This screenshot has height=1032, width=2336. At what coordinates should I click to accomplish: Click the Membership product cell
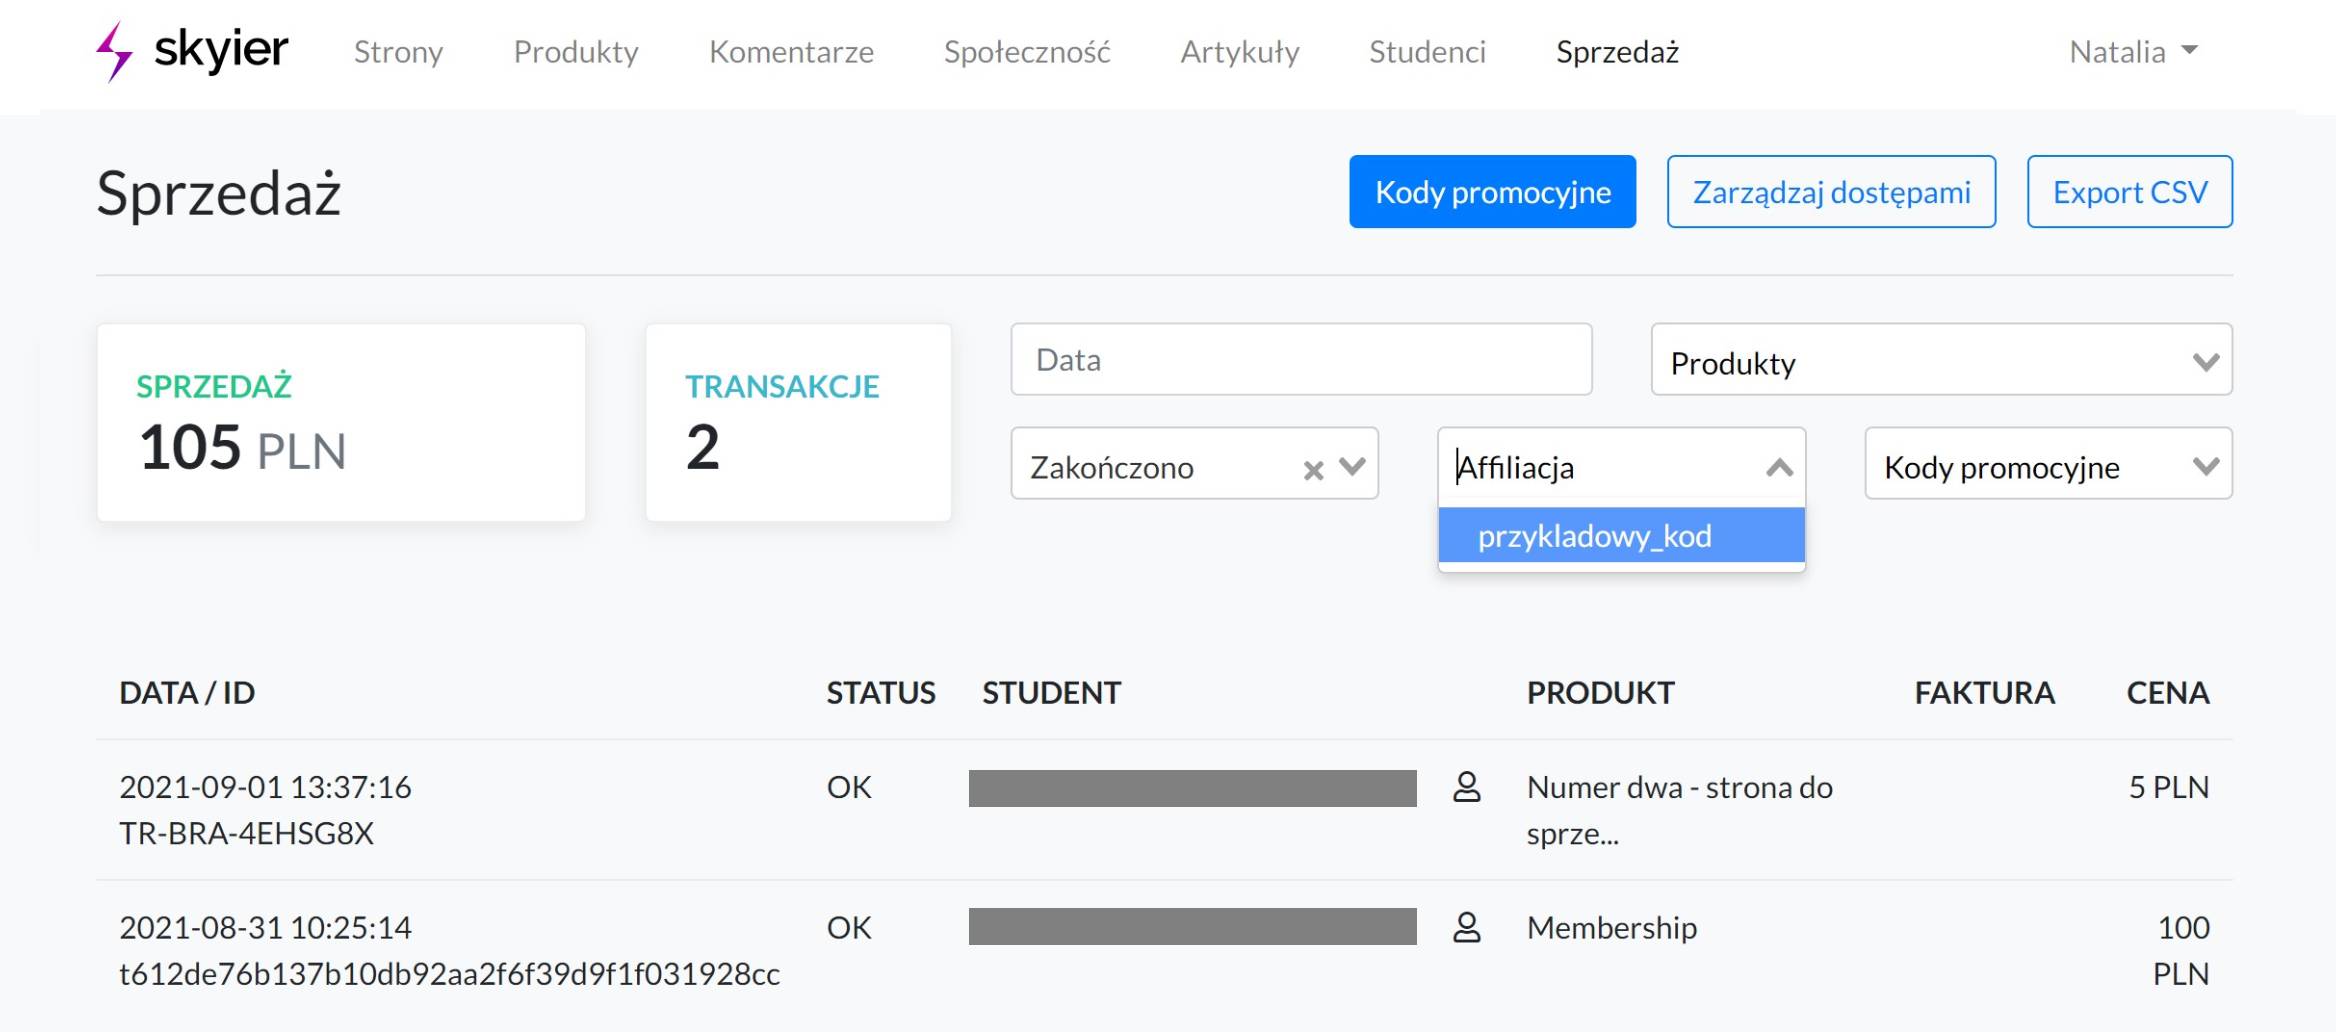[1612, 927]
